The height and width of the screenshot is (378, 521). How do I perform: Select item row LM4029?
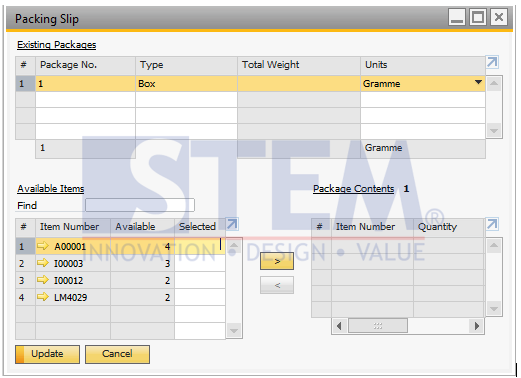pos(120,297)
